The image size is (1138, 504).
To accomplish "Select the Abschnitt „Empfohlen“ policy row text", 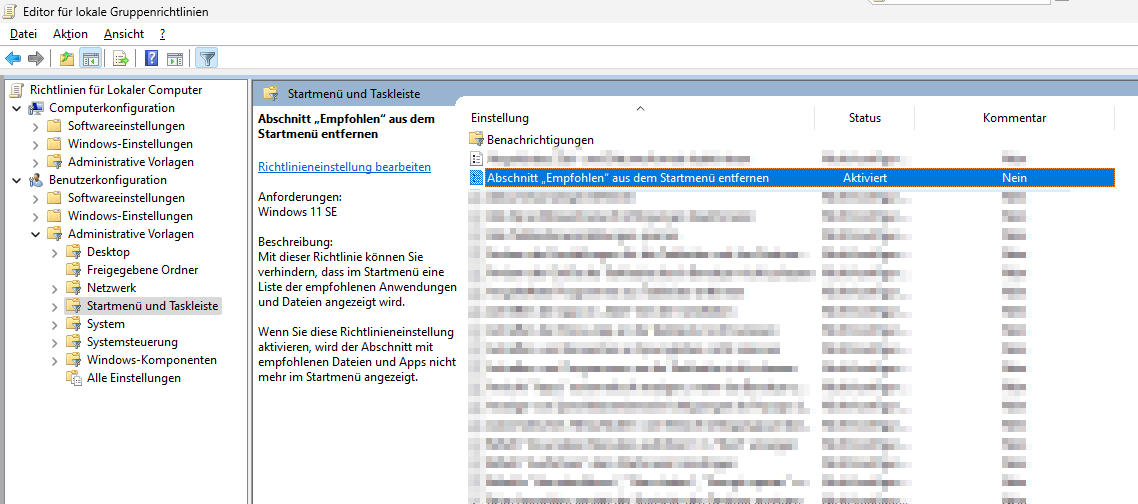I will pyautogui.click(x=628, y=178).
